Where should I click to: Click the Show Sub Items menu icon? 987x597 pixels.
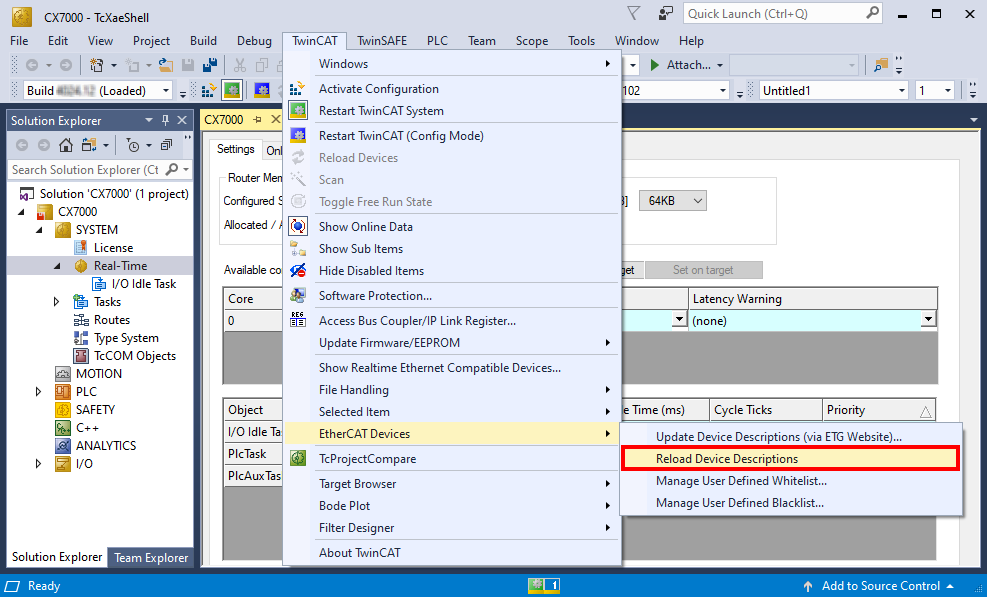tap(298, 249)
